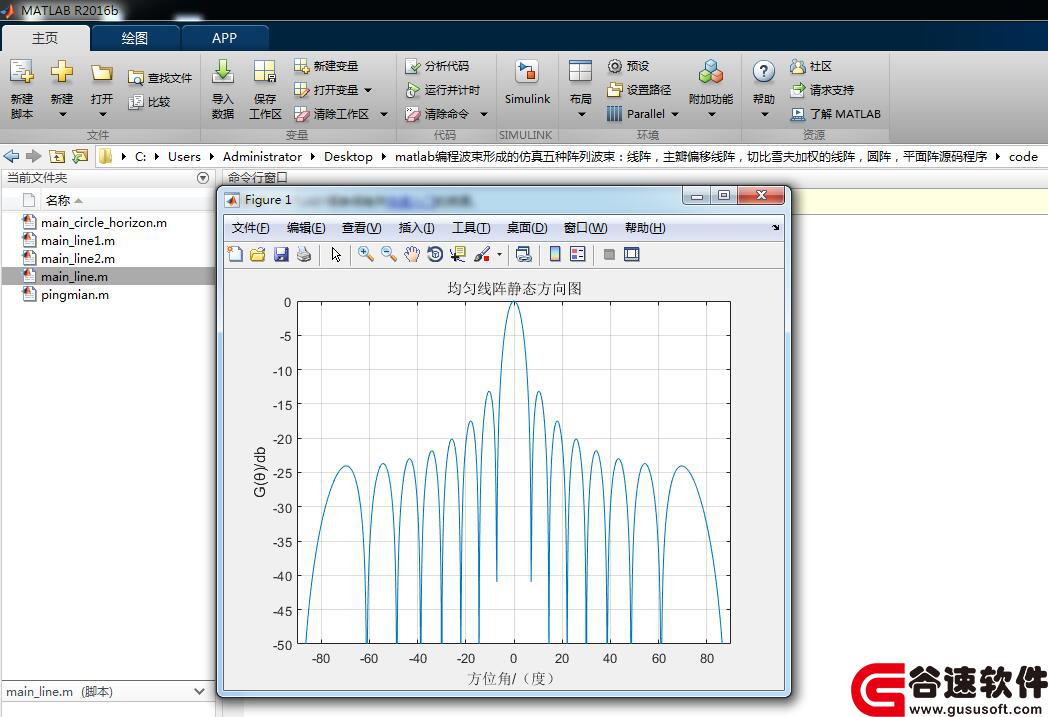Image resolution: width=1048 pixels, height=717 pixels.
Task: Click Desktop in address path
Action: [348, 156]
